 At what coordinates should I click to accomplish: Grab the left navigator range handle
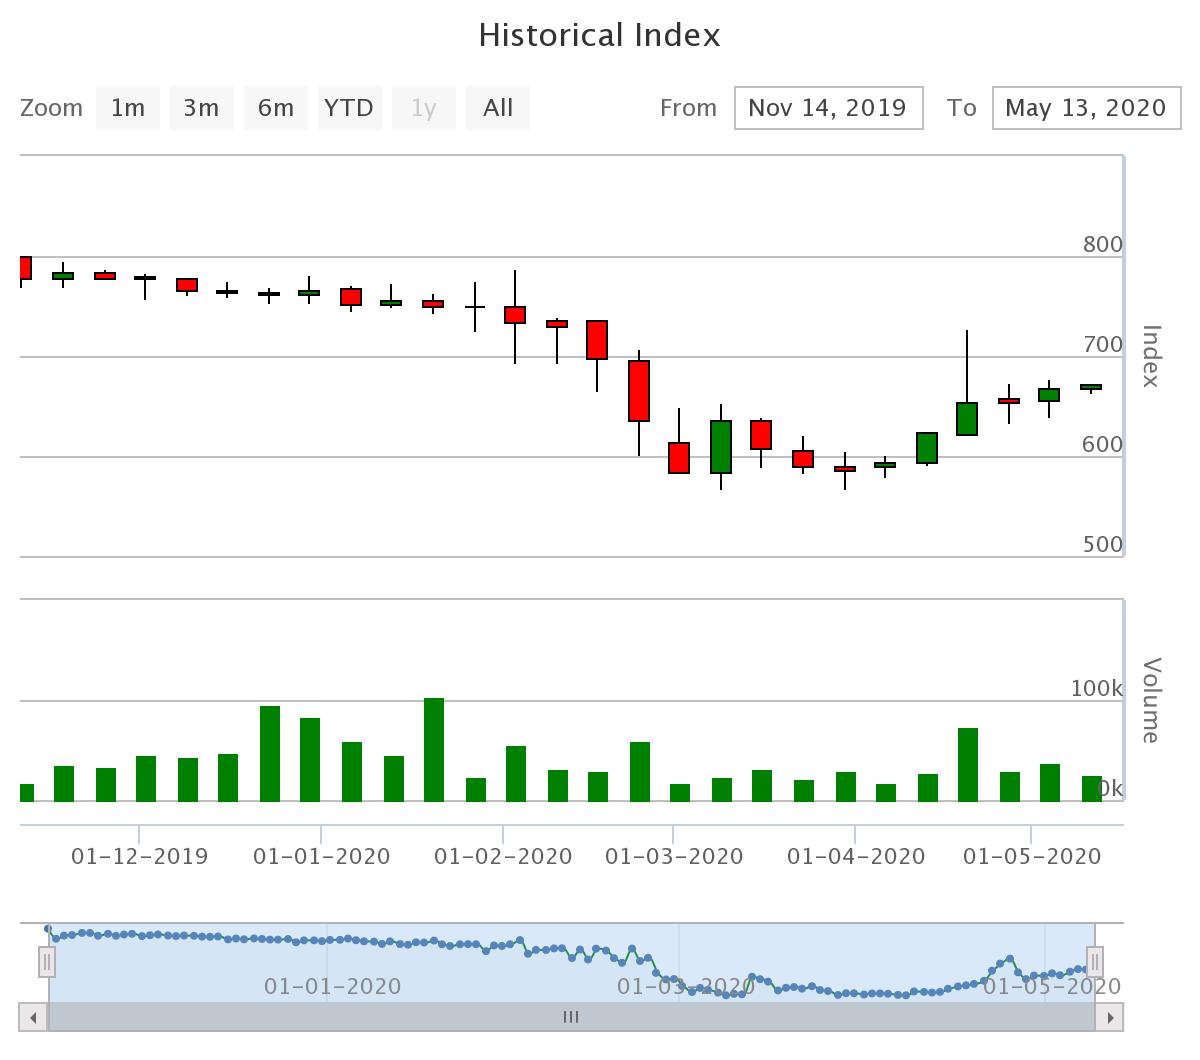[x=47, y=962]
